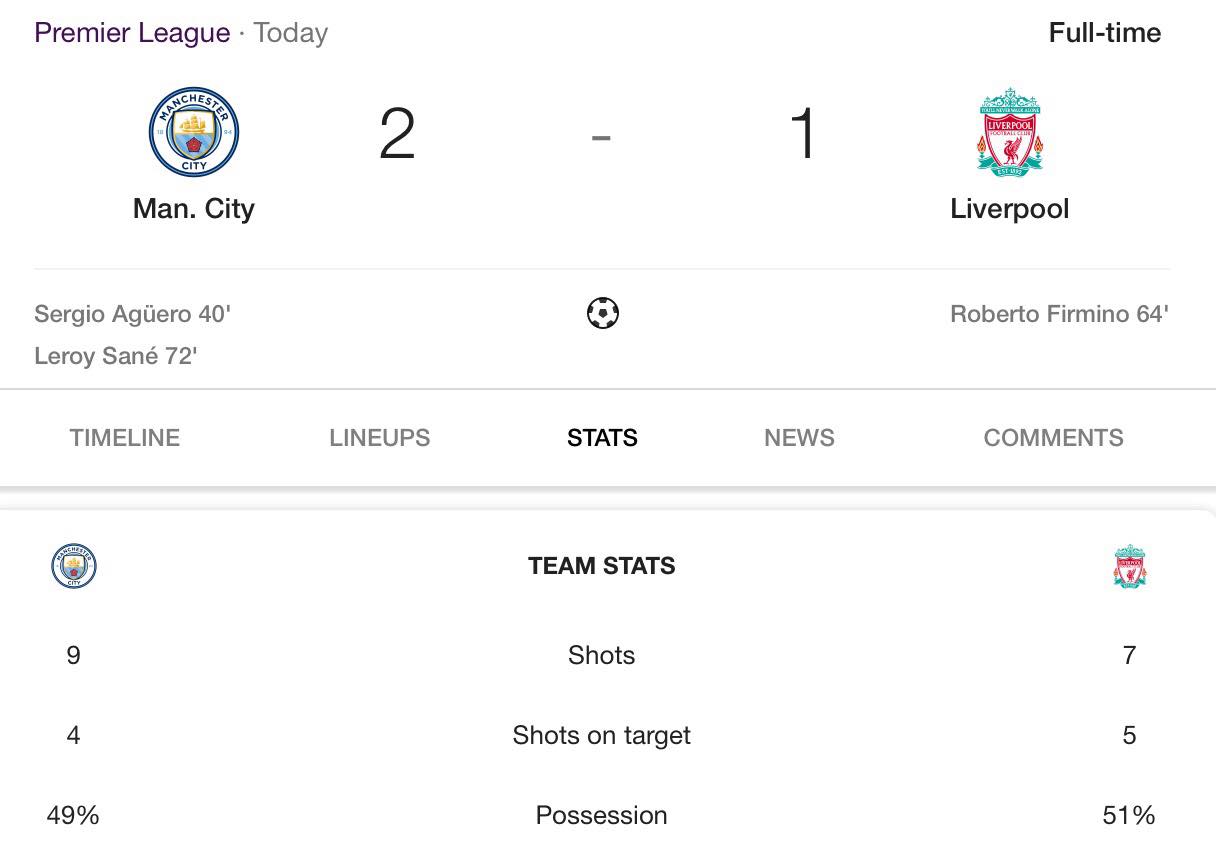The width and height of the screenshot is (1216, 863).
Task: Click the soccer ball goals icon
Action: coord(602,314)
